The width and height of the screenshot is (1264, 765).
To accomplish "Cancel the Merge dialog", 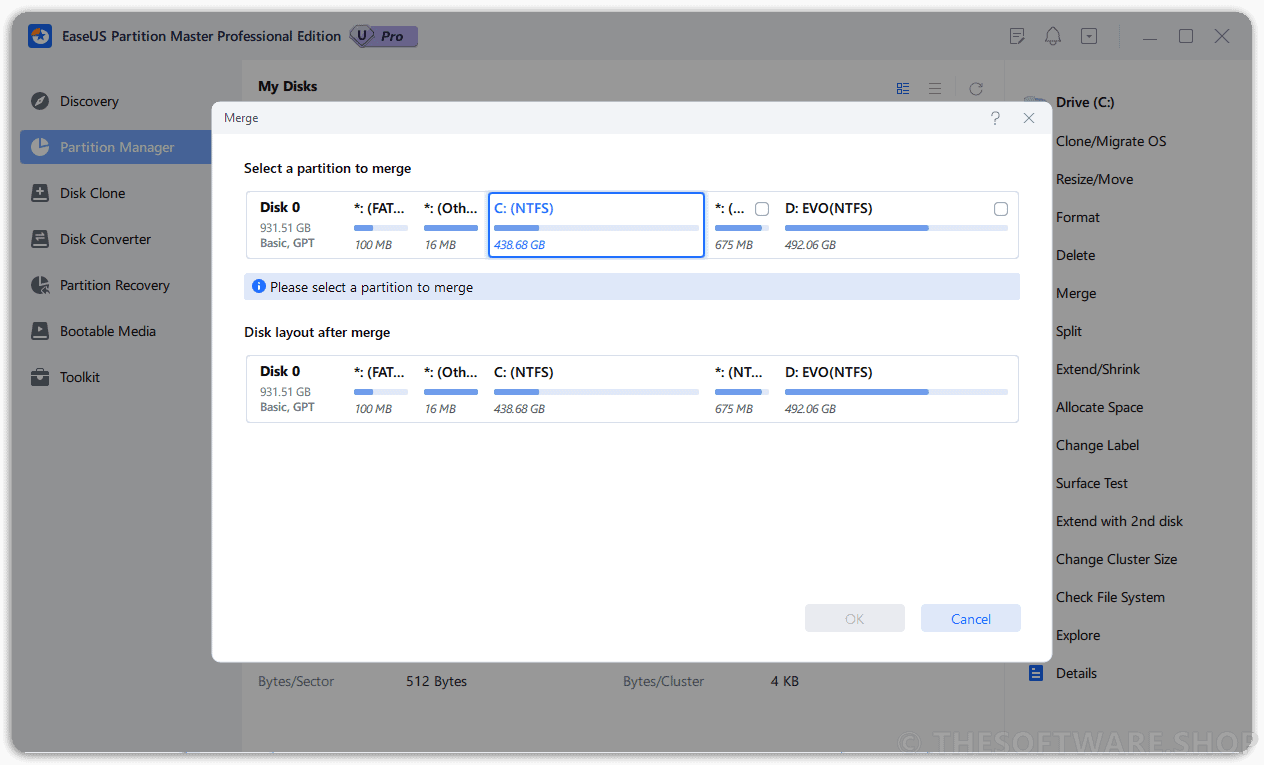I will pyautogui.click(x=971, y=618).
